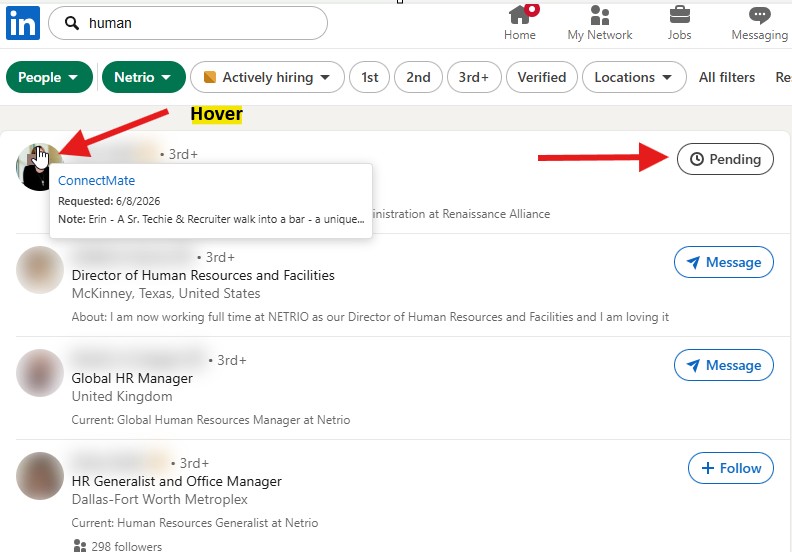Viewport: 792px width, 552px height.
Task: Click the "298 followers" text
Action: point(127,546)
